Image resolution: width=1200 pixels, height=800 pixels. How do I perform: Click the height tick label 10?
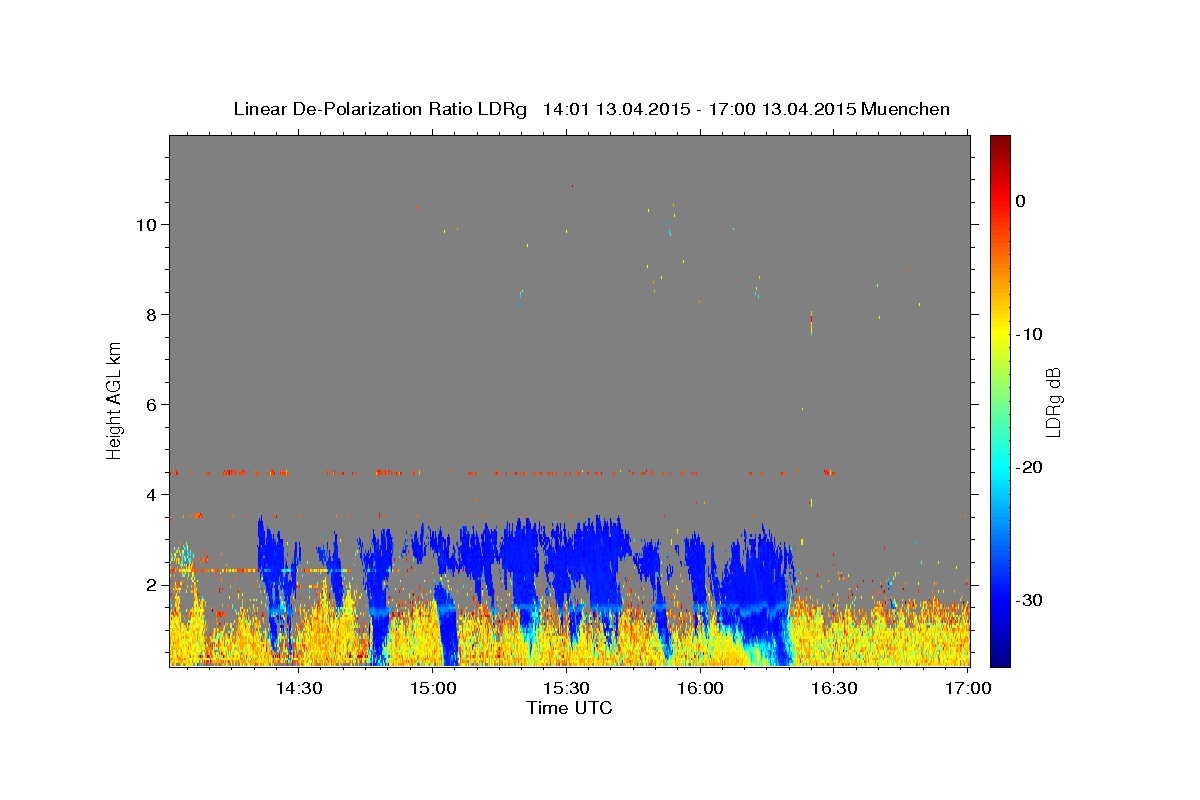(x=147, y=224)
